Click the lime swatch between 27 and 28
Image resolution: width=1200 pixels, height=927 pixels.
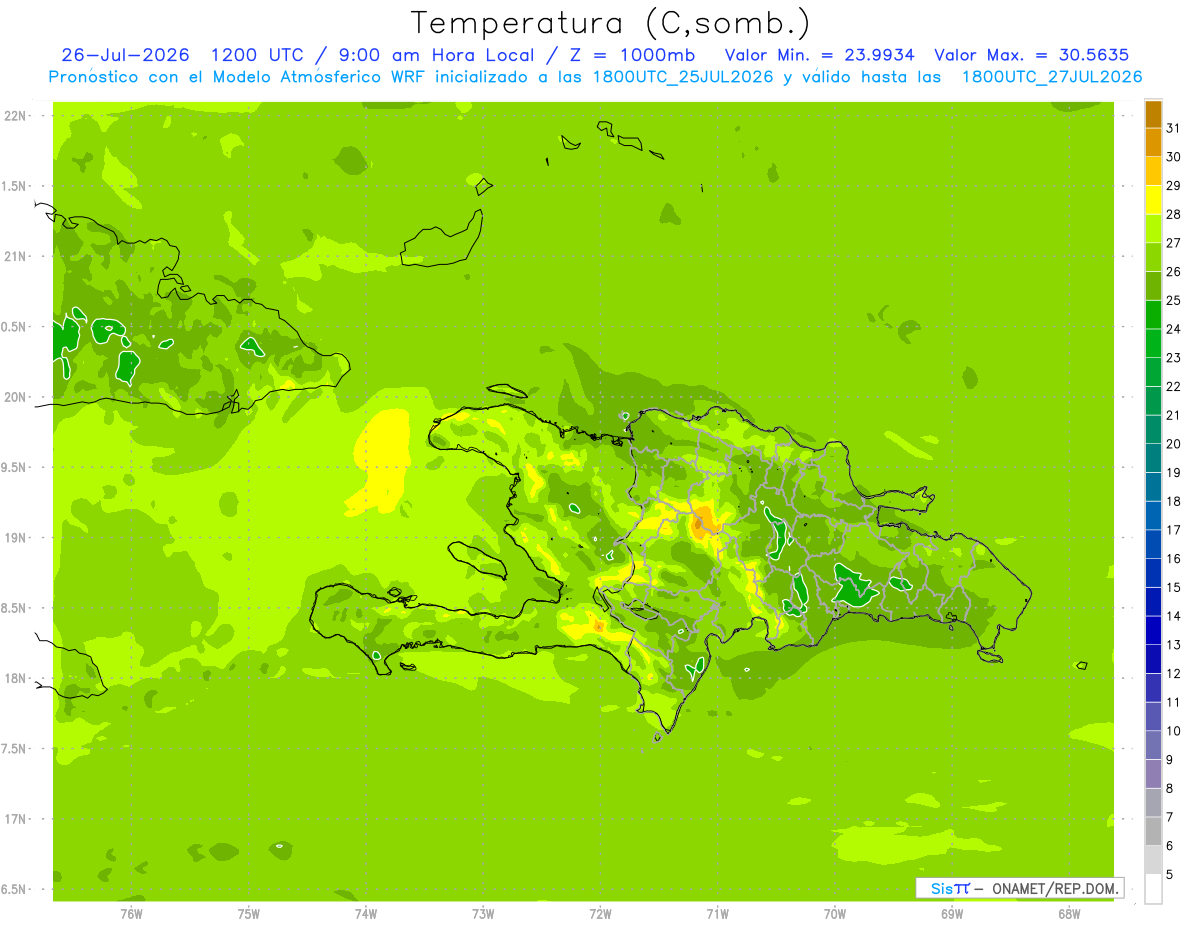[x=1153, y=228]
